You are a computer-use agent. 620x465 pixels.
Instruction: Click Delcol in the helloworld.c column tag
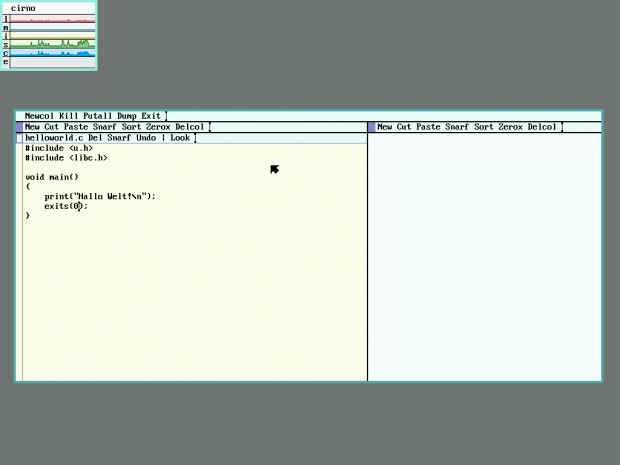click(190, 127)
